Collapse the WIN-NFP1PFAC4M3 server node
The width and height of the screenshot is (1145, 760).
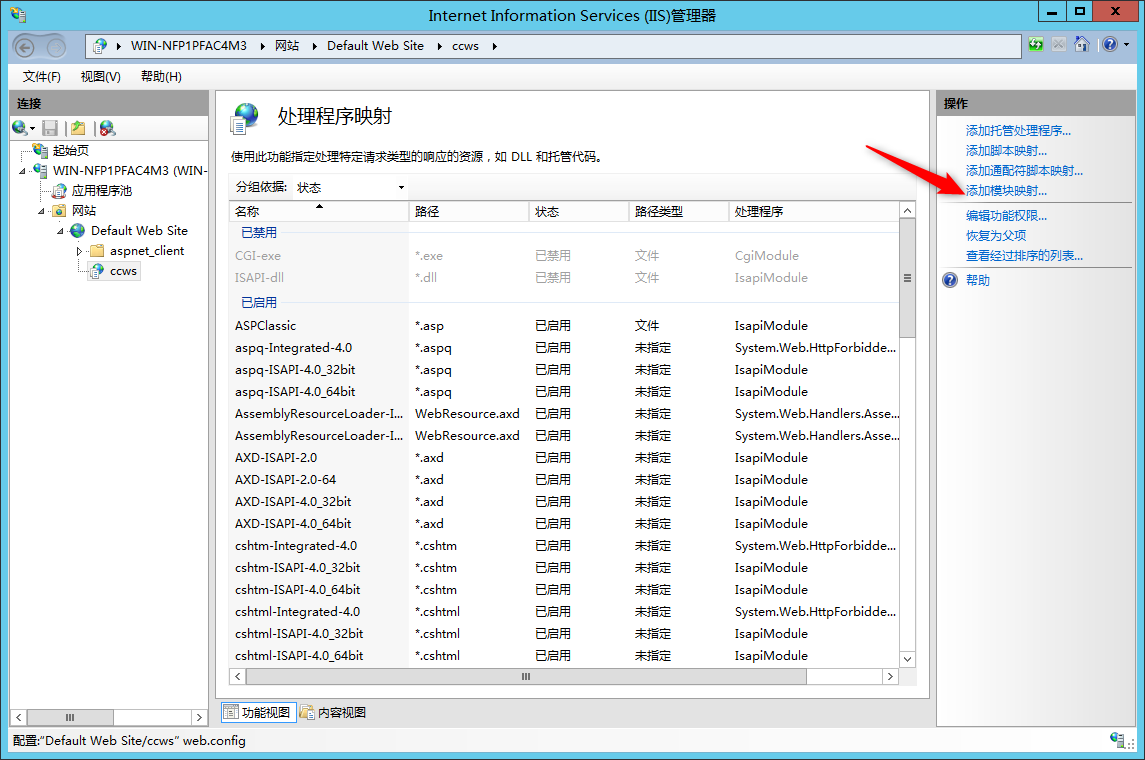point(23,171)
